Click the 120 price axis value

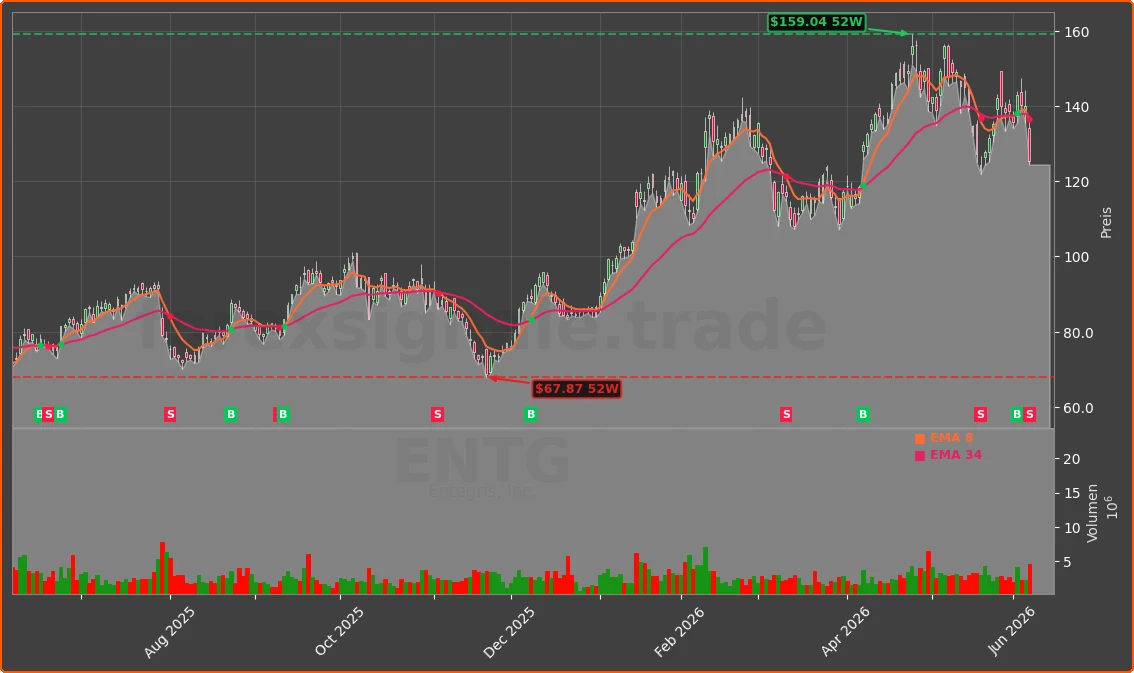[1076, 182]
